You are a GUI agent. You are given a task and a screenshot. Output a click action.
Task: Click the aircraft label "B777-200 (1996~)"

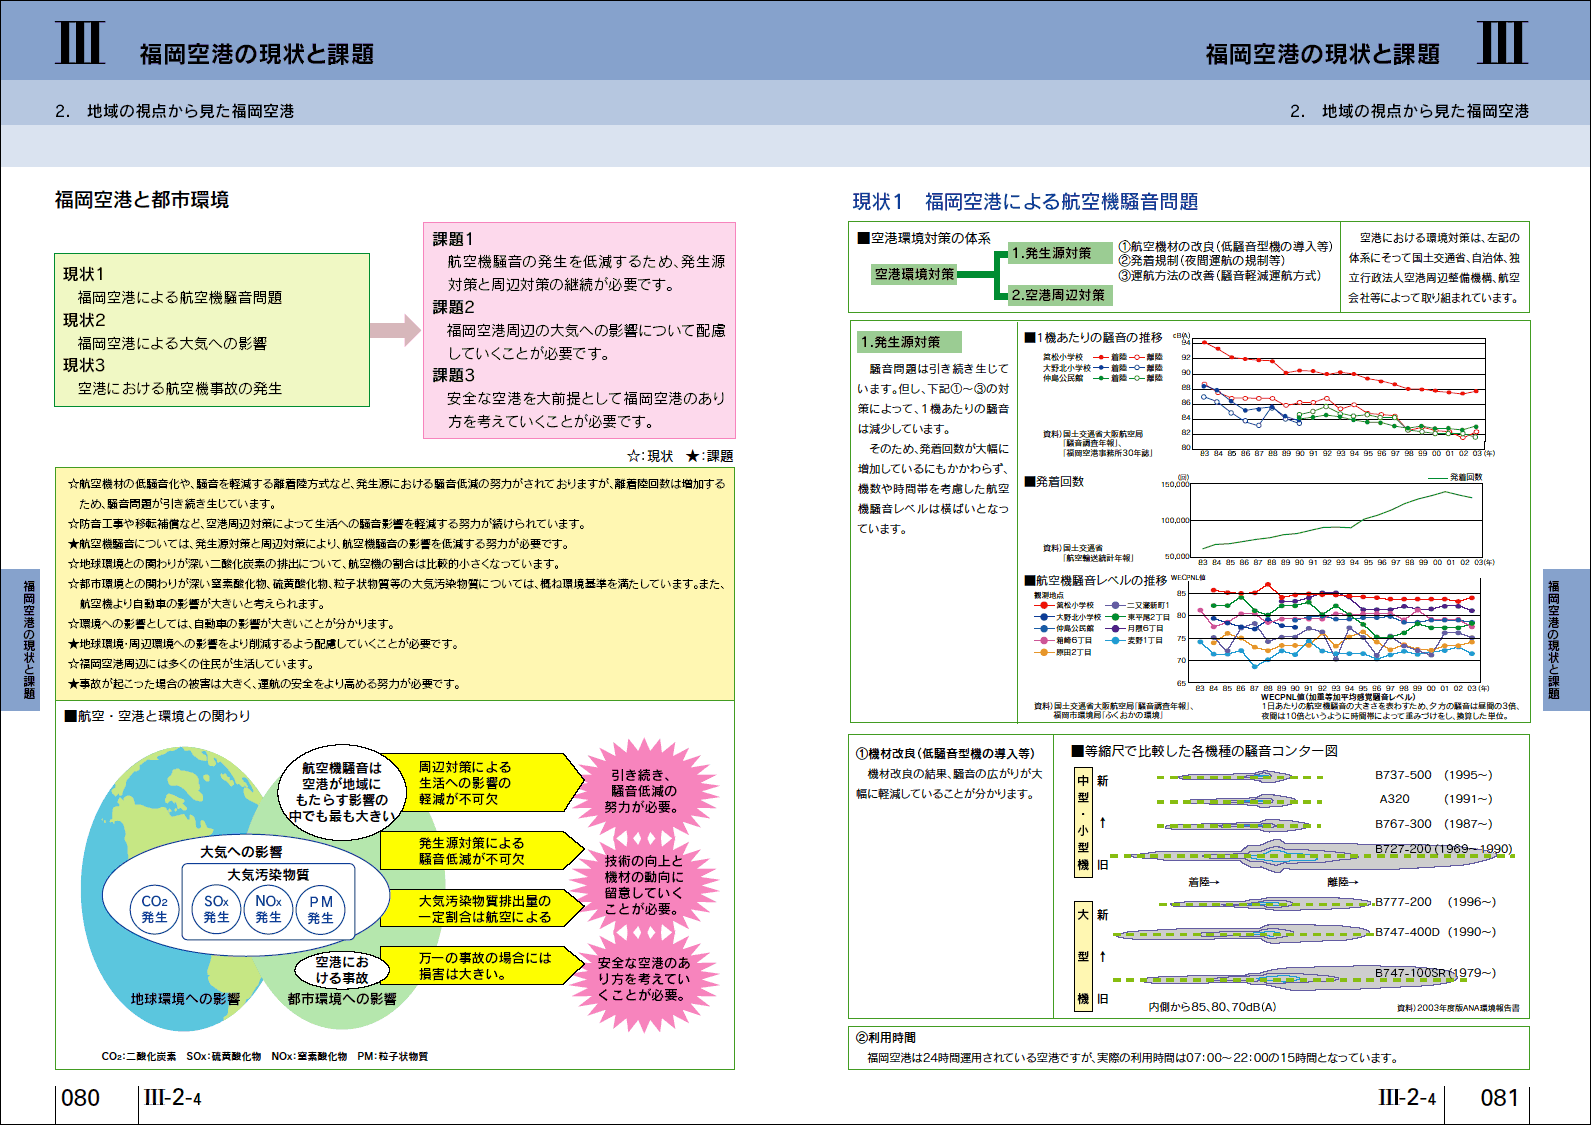coord(1435,902)
